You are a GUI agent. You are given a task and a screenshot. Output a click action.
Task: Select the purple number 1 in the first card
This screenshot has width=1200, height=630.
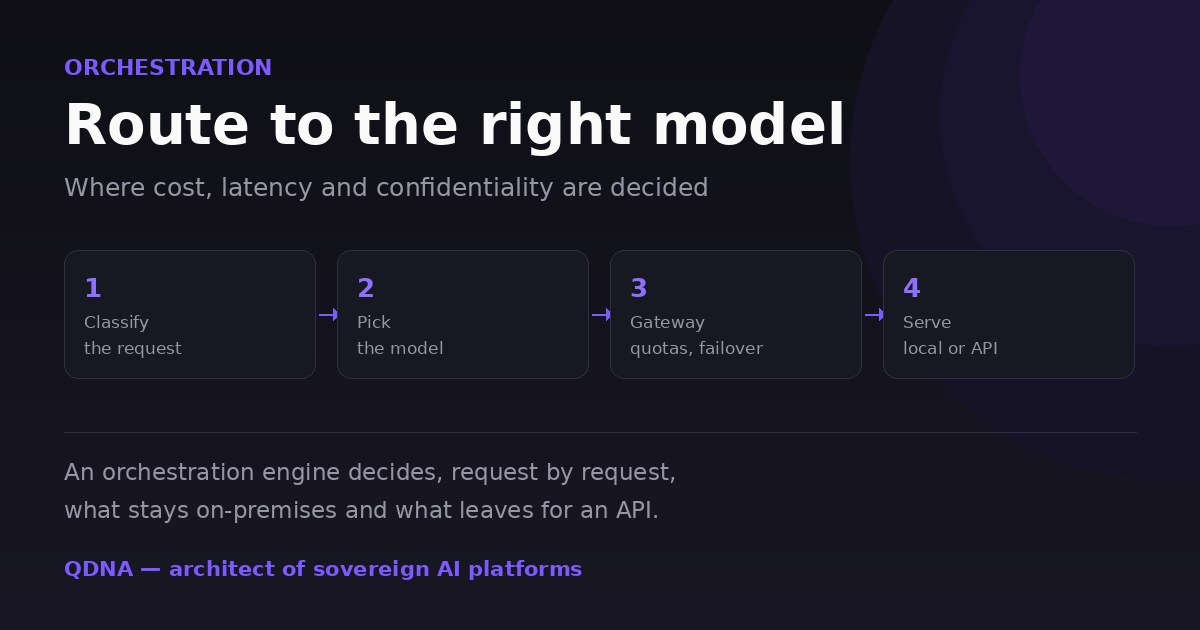(93, 289)
